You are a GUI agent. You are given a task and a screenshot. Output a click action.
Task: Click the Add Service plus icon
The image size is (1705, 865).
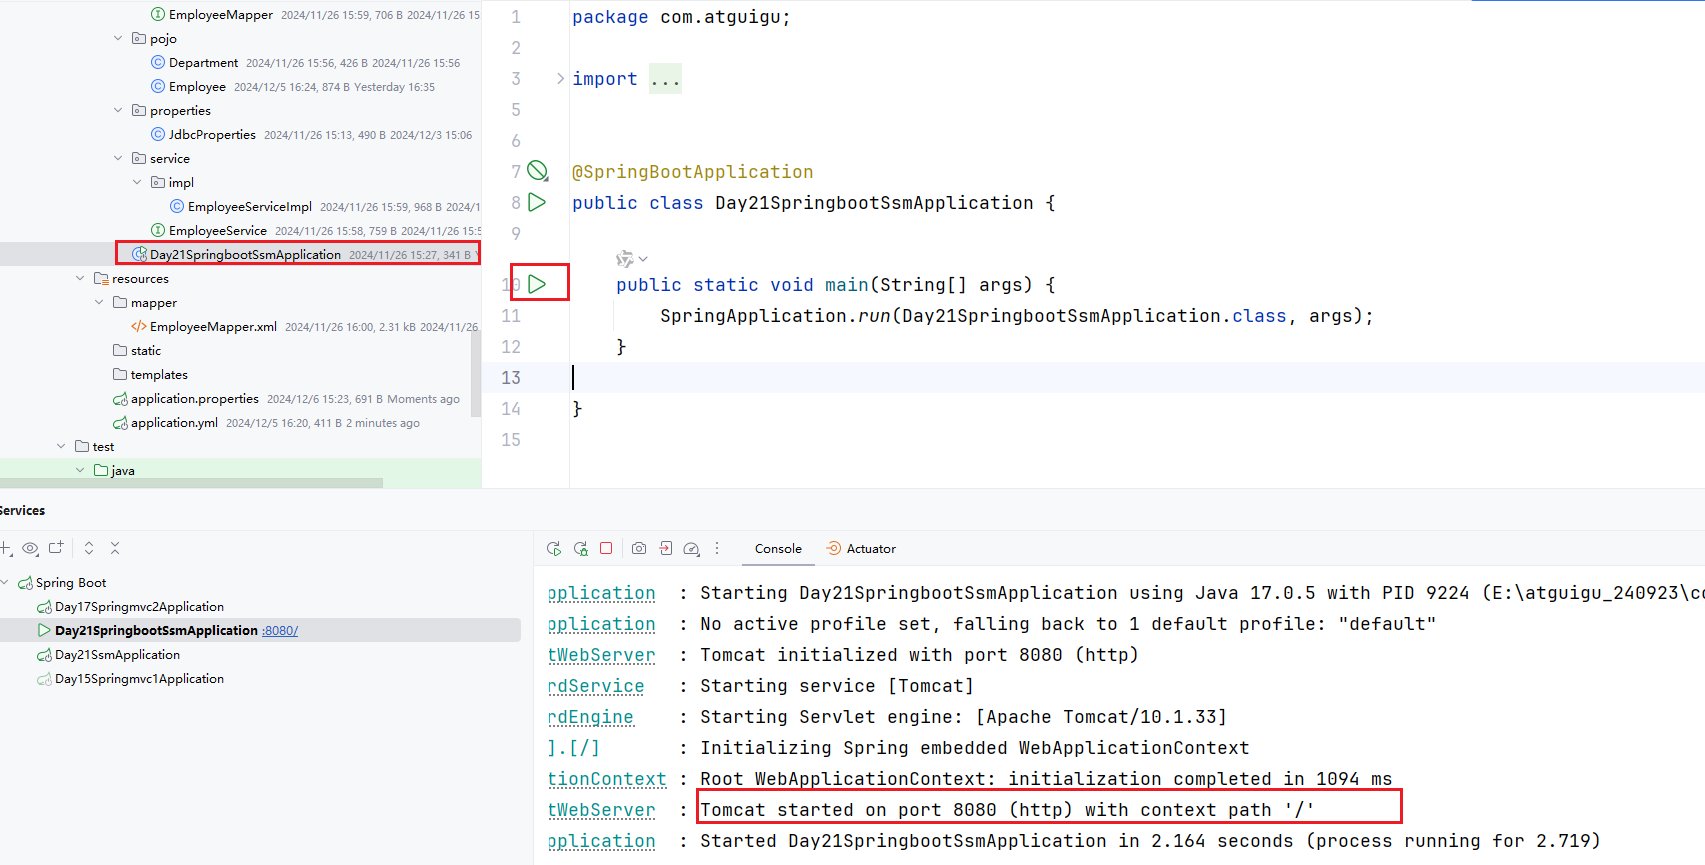[x=6, y=548]
